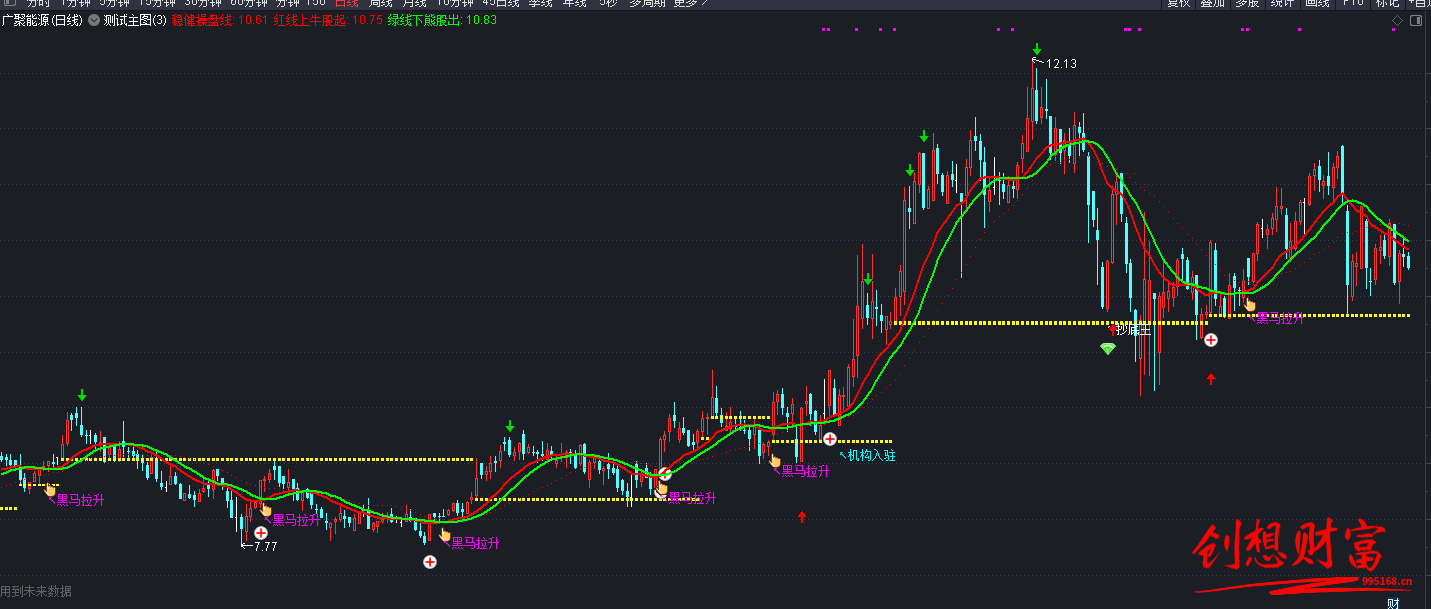Open the indicator dropdown next to 广聚能源(日线)
The height and width of the screenshot is (609, 1431).
[x=94, y=20]
